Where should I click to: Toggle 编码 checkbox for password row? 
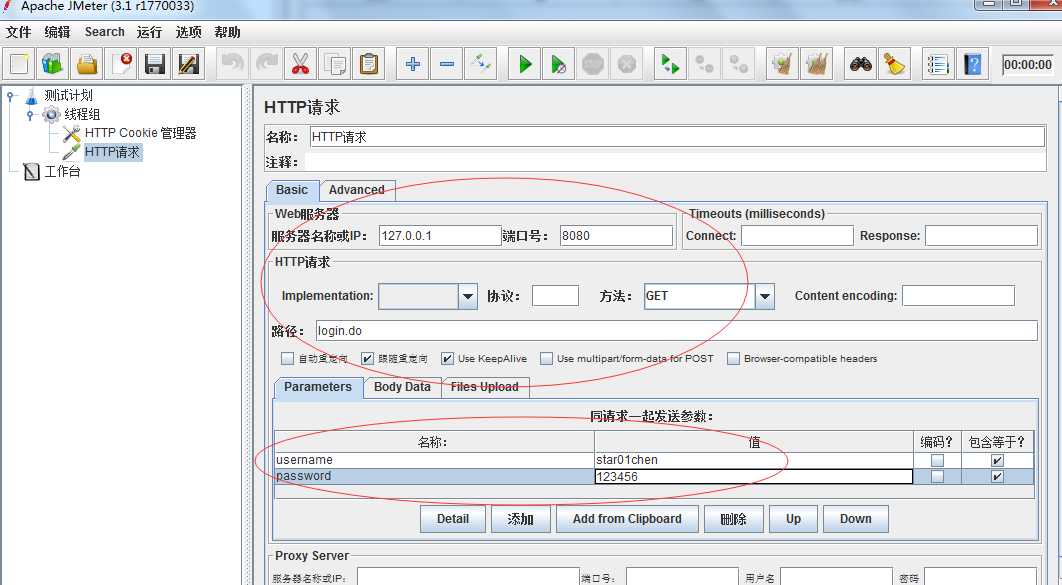pos(937,477)
